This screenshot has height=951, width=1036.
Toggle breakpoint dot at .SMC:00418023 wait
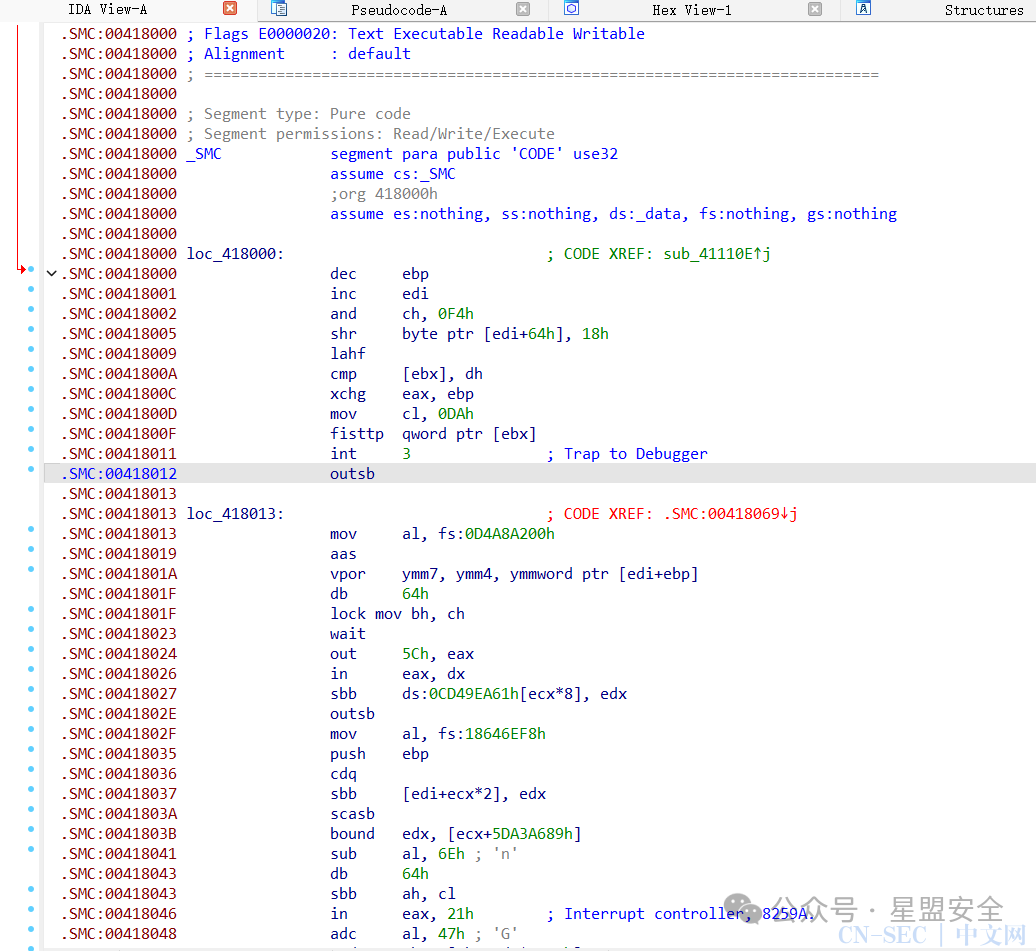click(x=31, y=629)
